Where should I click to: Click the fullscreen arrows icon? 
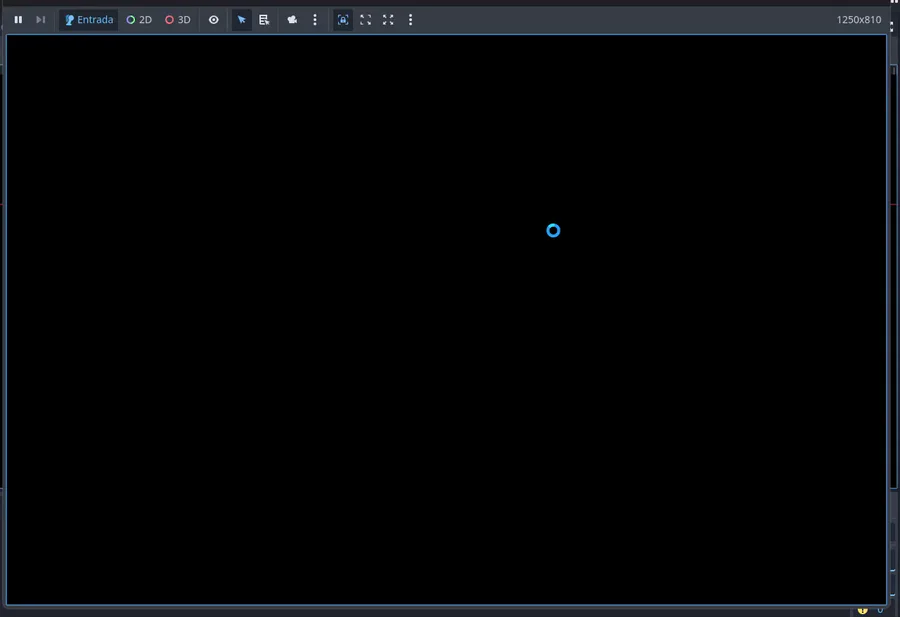[x=388, y=20]
